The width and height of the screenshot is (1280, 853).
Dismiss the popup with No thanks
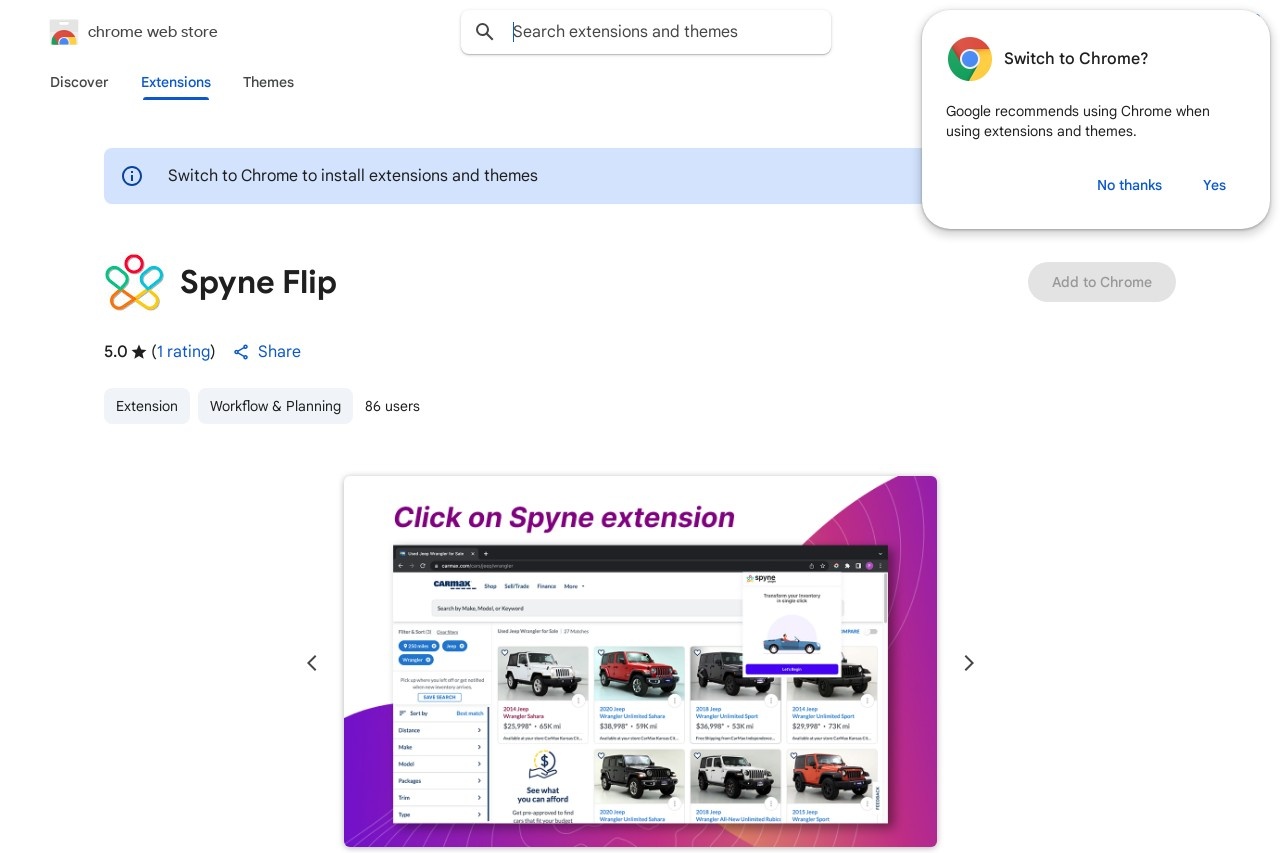[x=1129, y=185]
